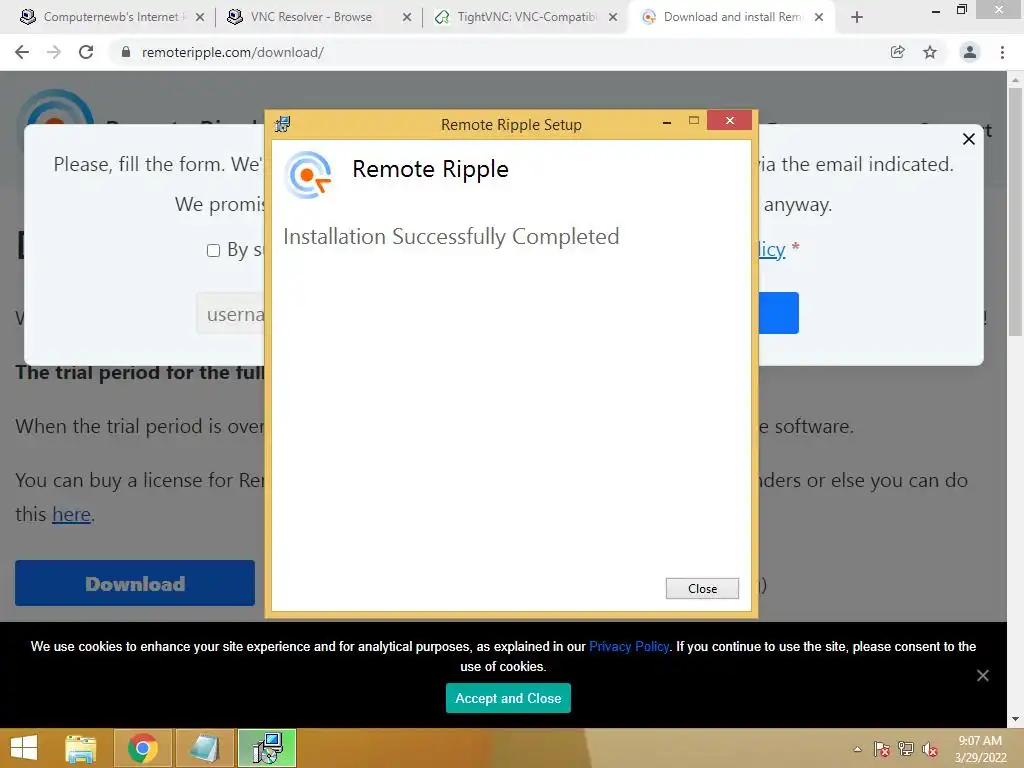Click Accept and Close cookie button
The height and width of the screenshot is (768, 1024).
tap(508, 698)
